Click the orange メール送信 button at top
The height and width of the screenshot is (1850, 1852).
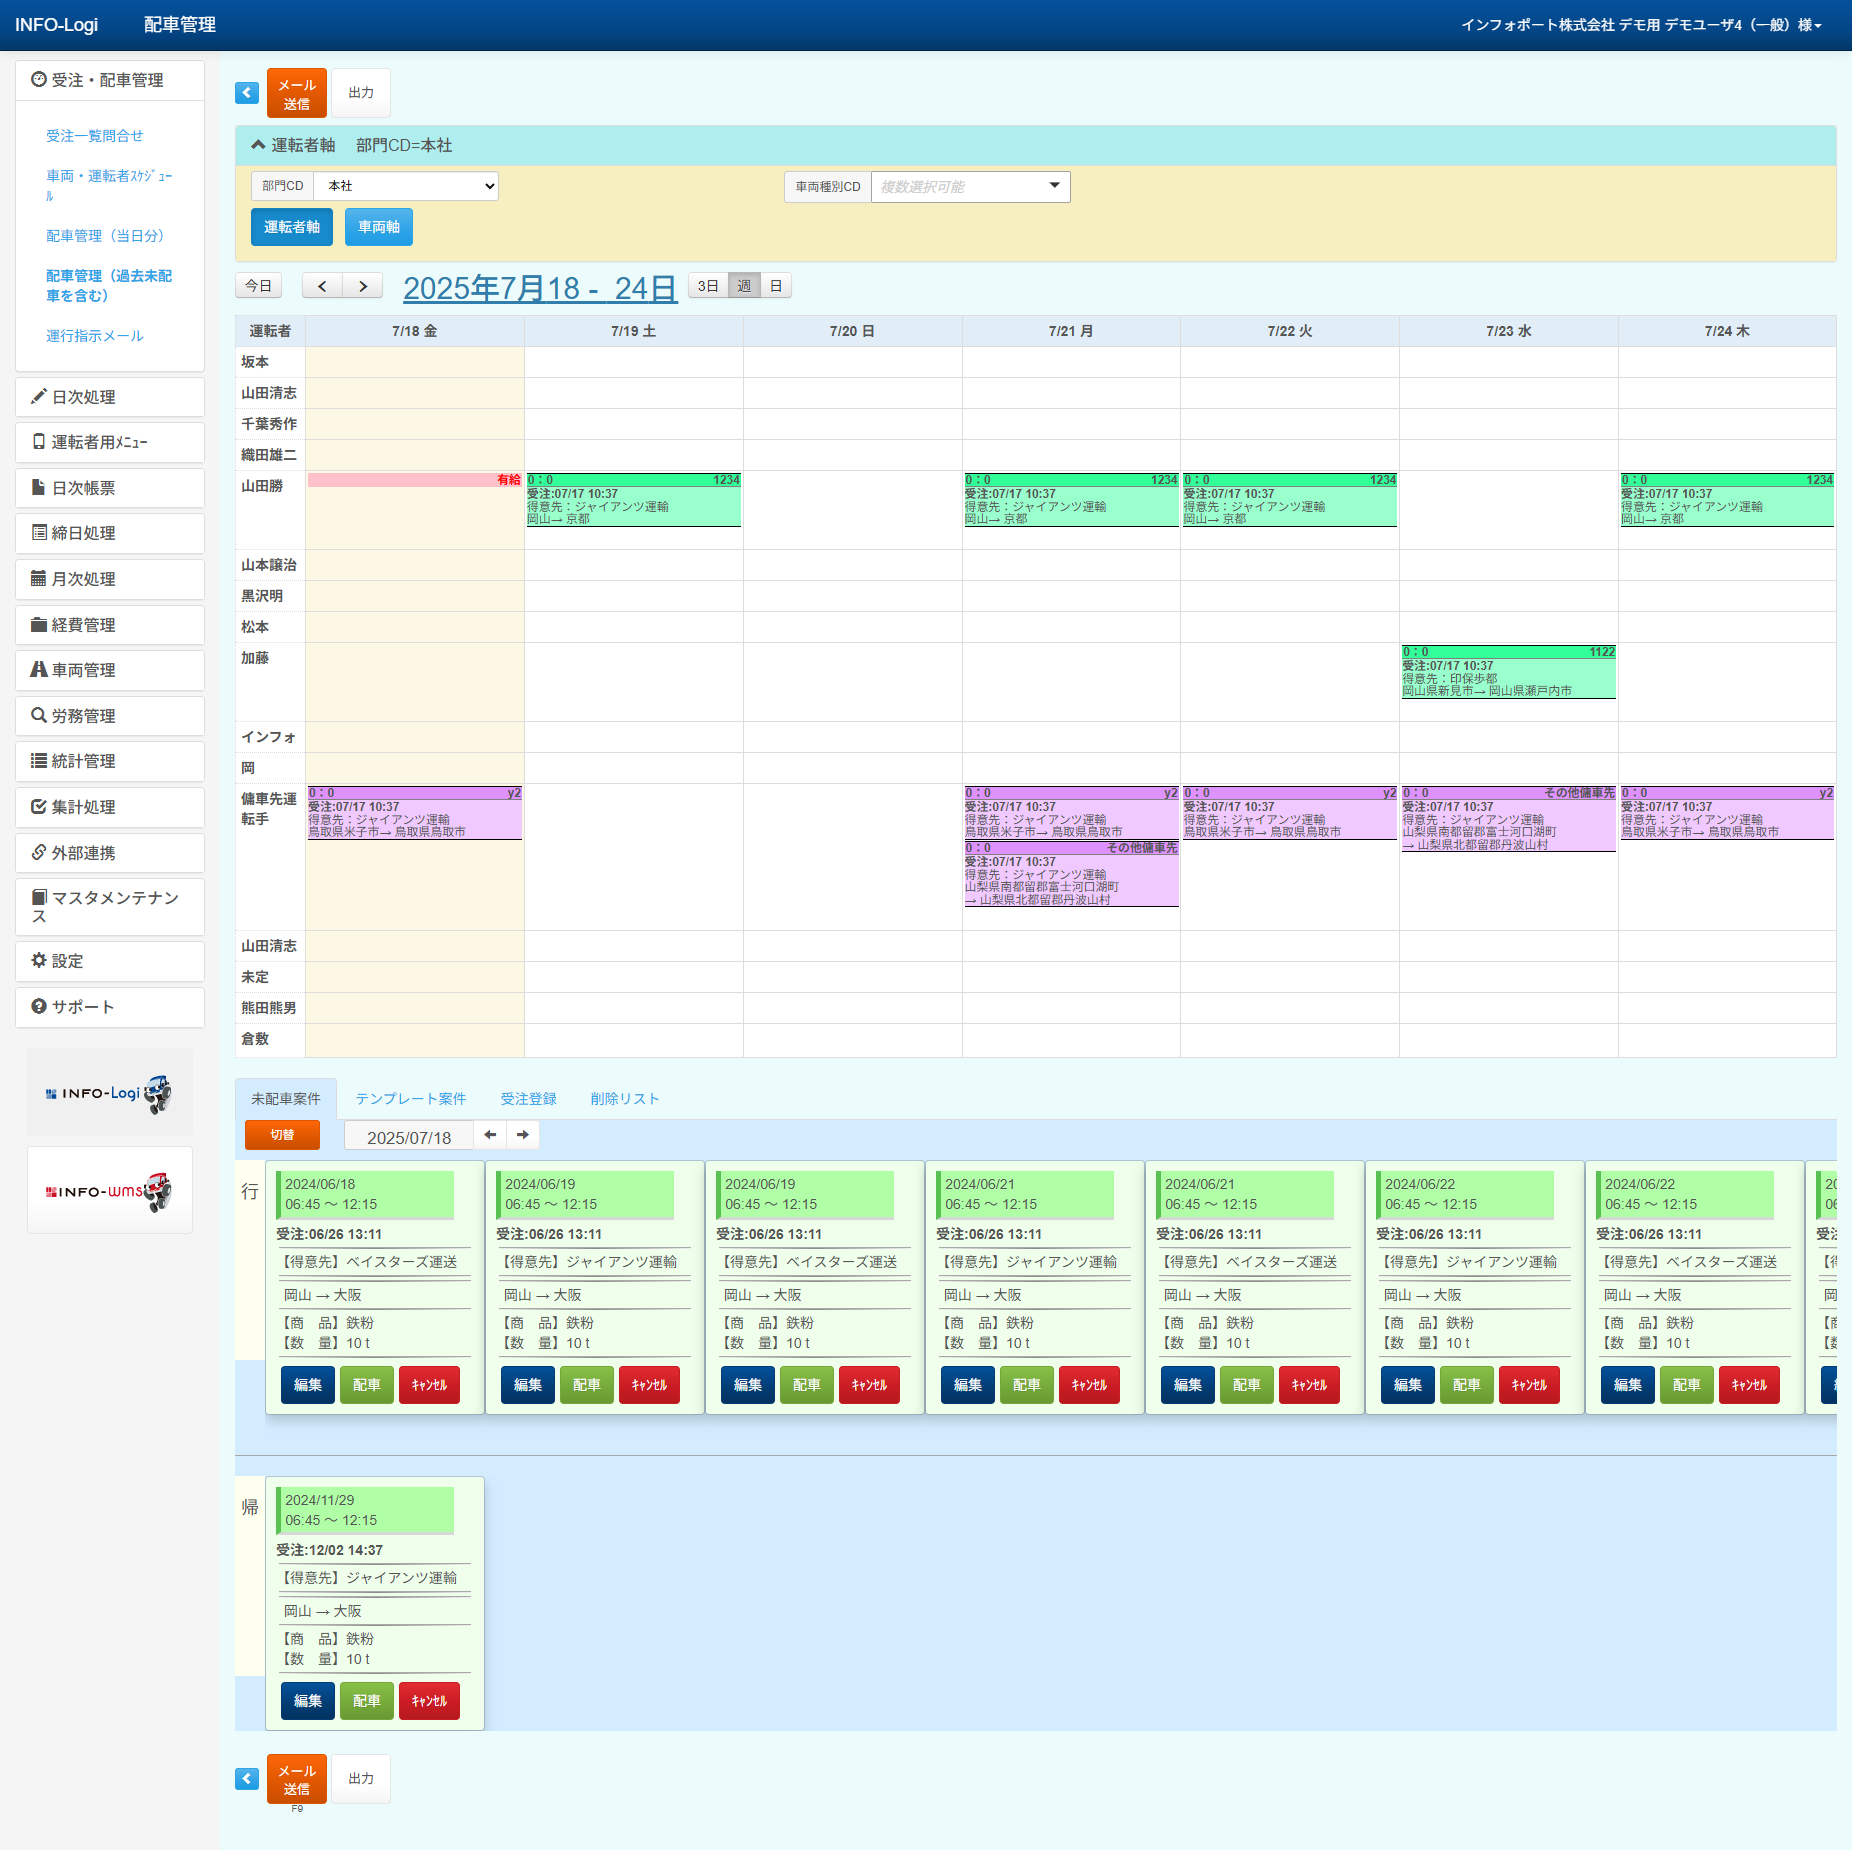click(x=296, y=94)
